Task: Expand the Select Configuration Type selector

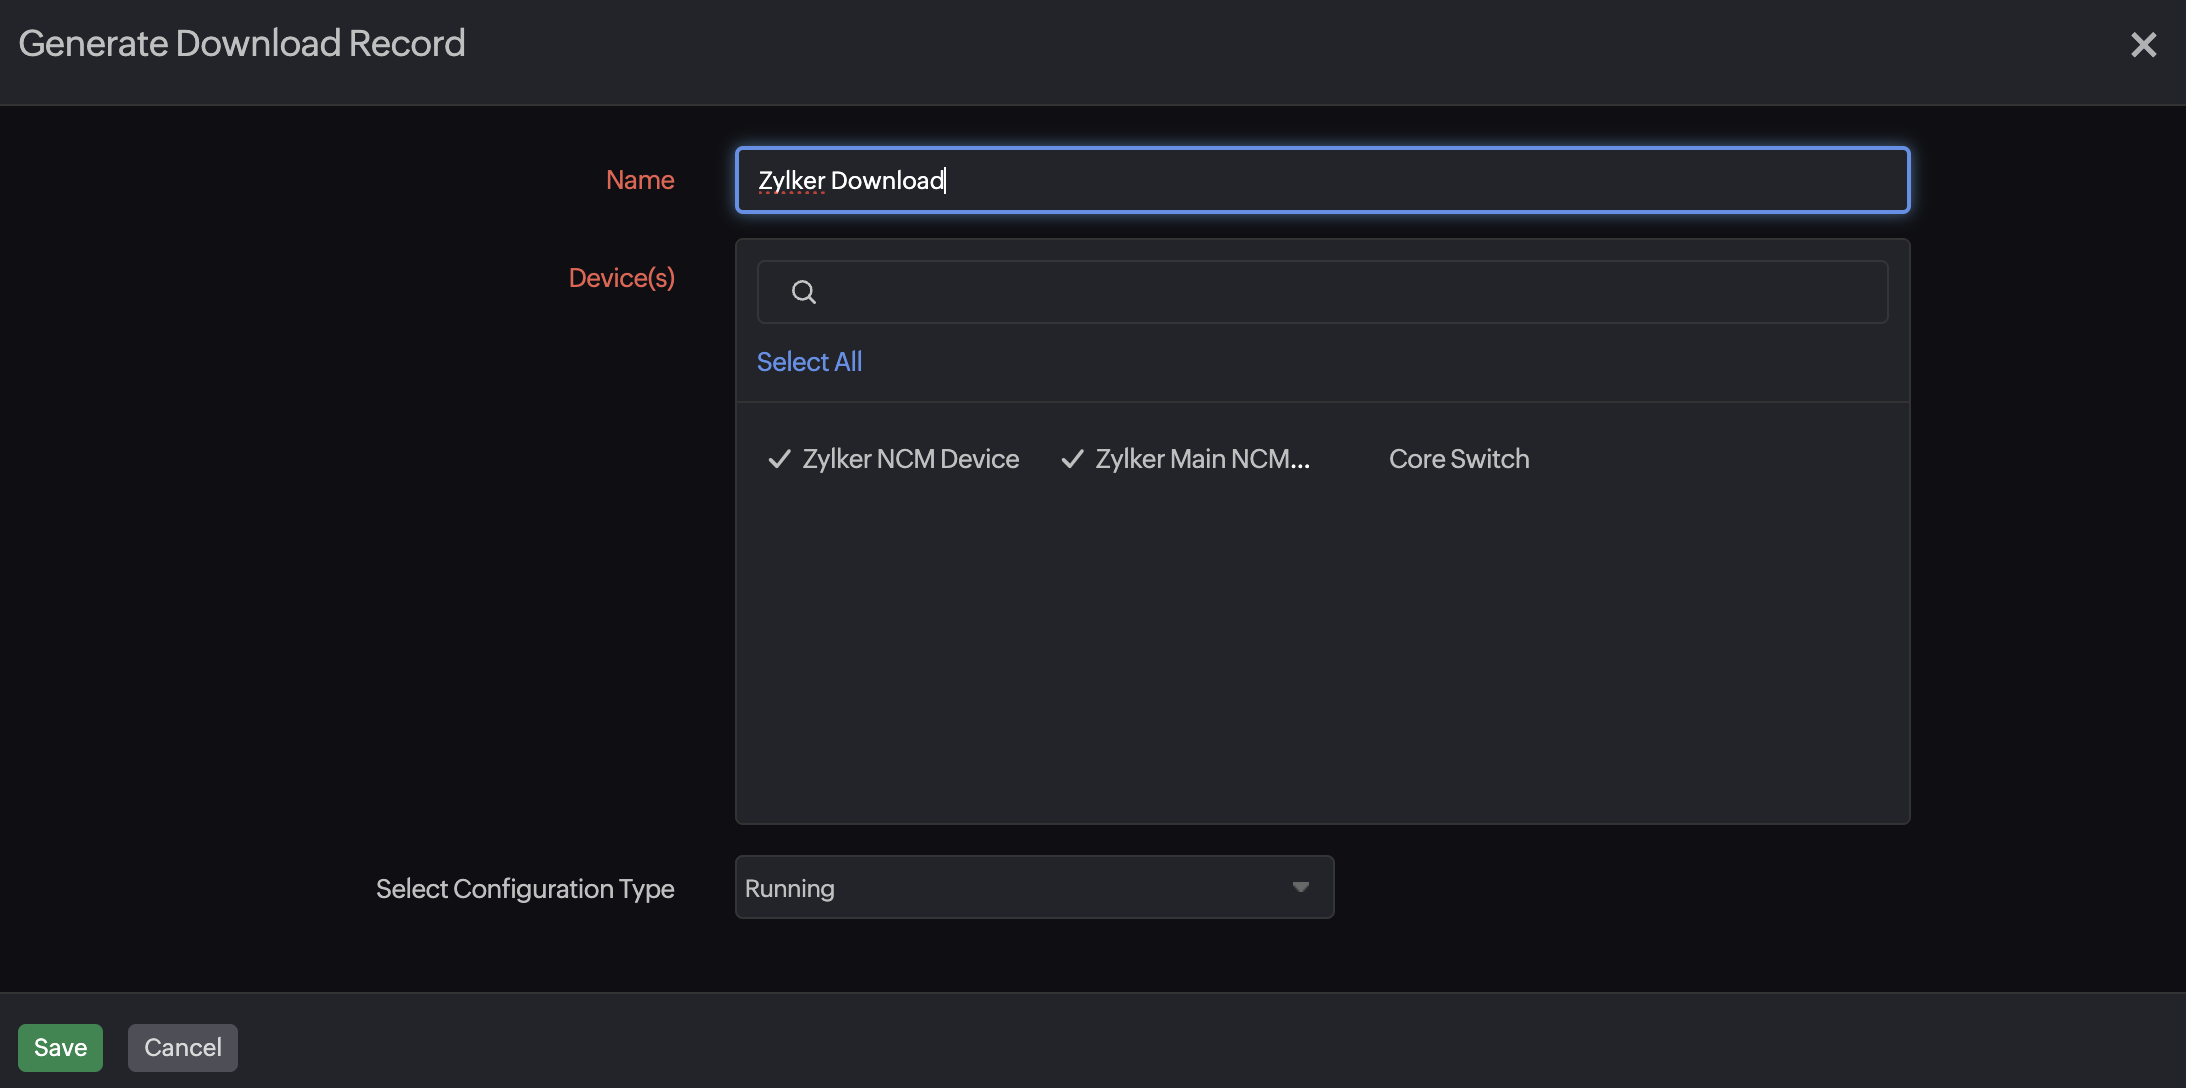Action: coord(1035,887)
